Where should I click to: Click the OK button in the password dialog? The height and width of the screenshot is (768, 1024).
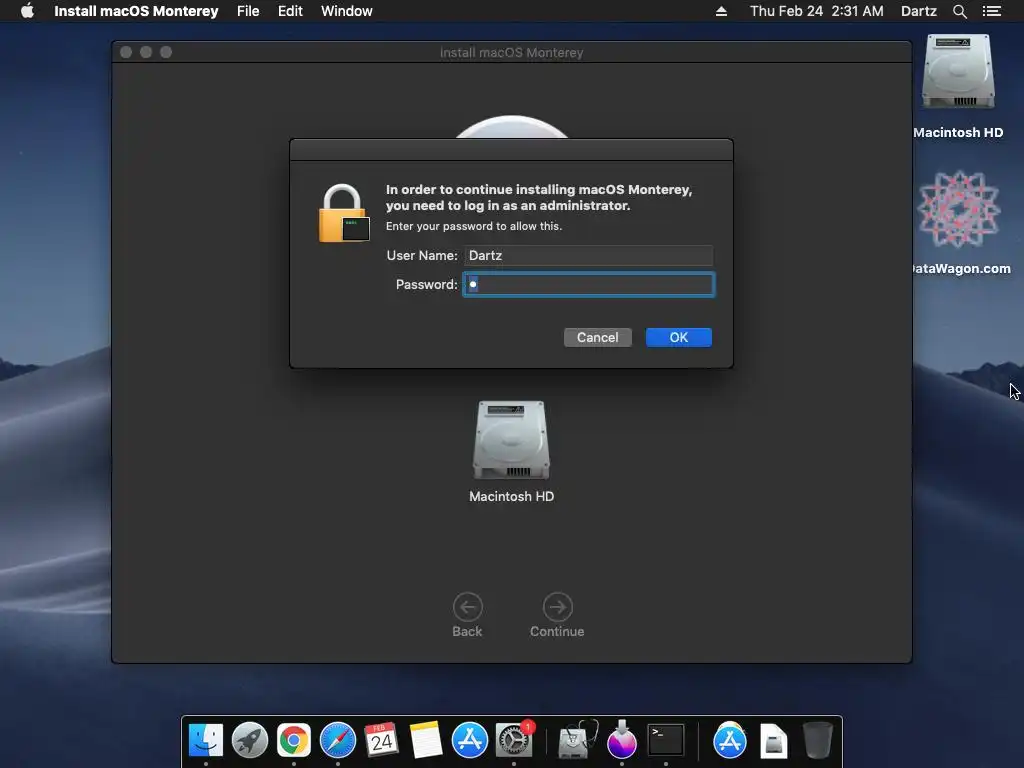coord(679,338)
